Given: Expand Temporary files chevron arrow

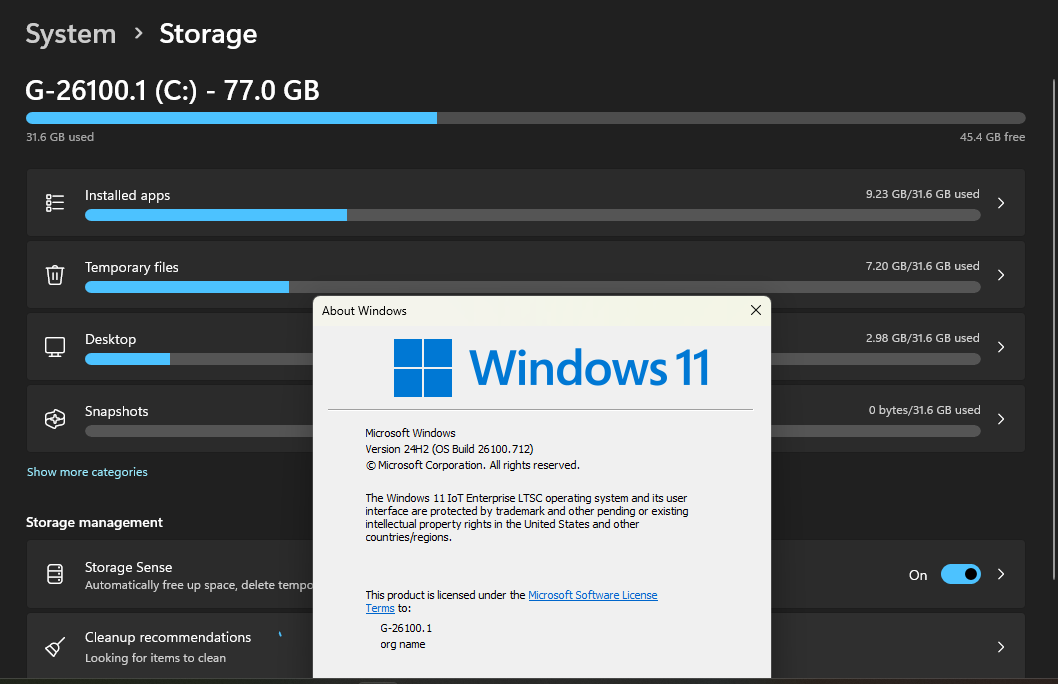Looking at the screenshot, I should pyautogui.click(x=1001, y=275).
